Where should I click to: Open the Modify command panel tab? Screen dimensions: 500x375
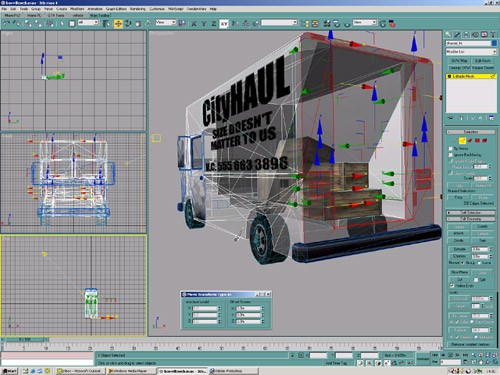pos(457,34)
